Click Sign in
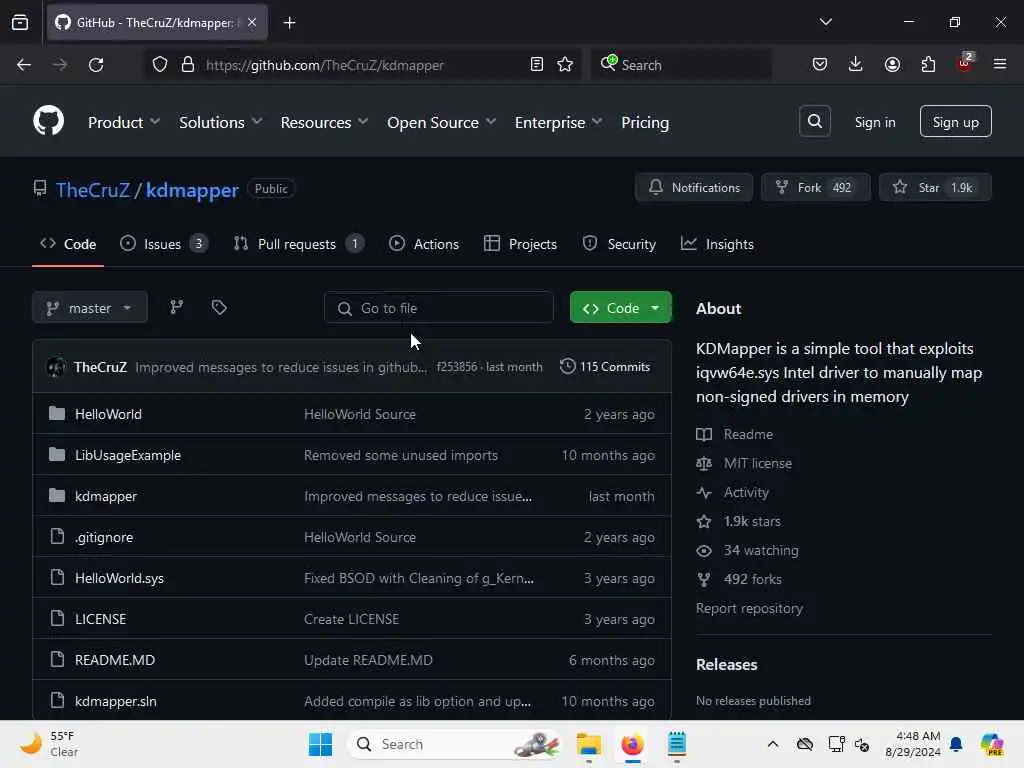 pyautogui.click(x=874, y=122)
